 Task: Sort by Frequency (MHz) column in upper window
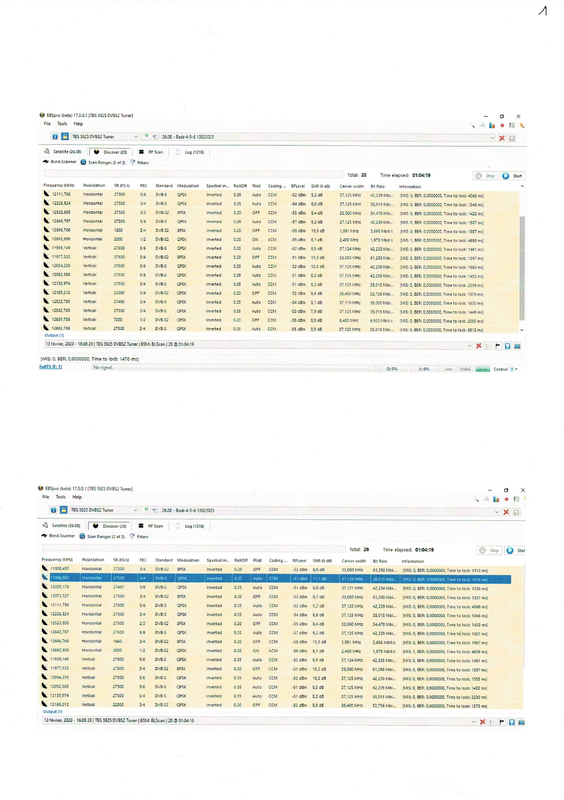(x=59, y=186)
